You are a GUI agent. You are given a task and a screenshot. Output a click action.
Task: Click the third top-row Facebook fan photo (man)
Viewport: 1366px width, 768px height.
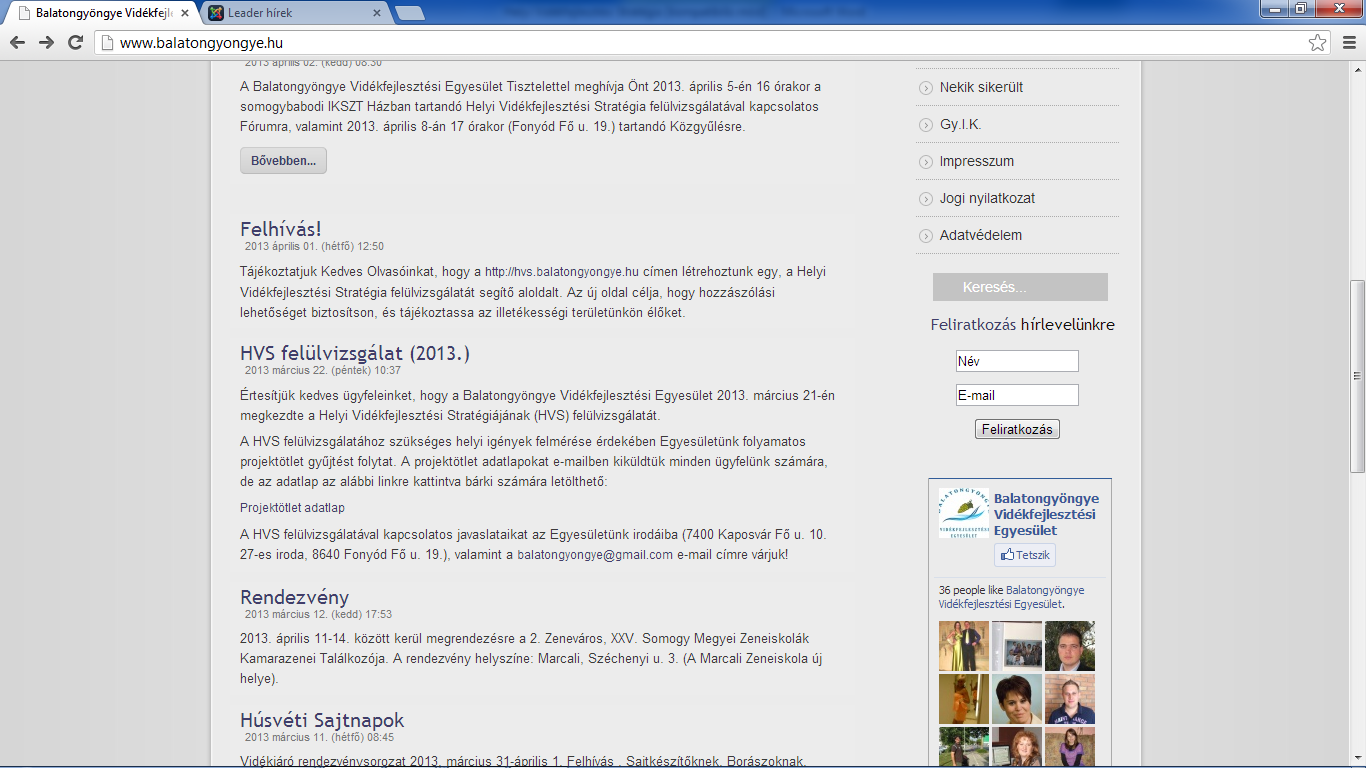1070,646
